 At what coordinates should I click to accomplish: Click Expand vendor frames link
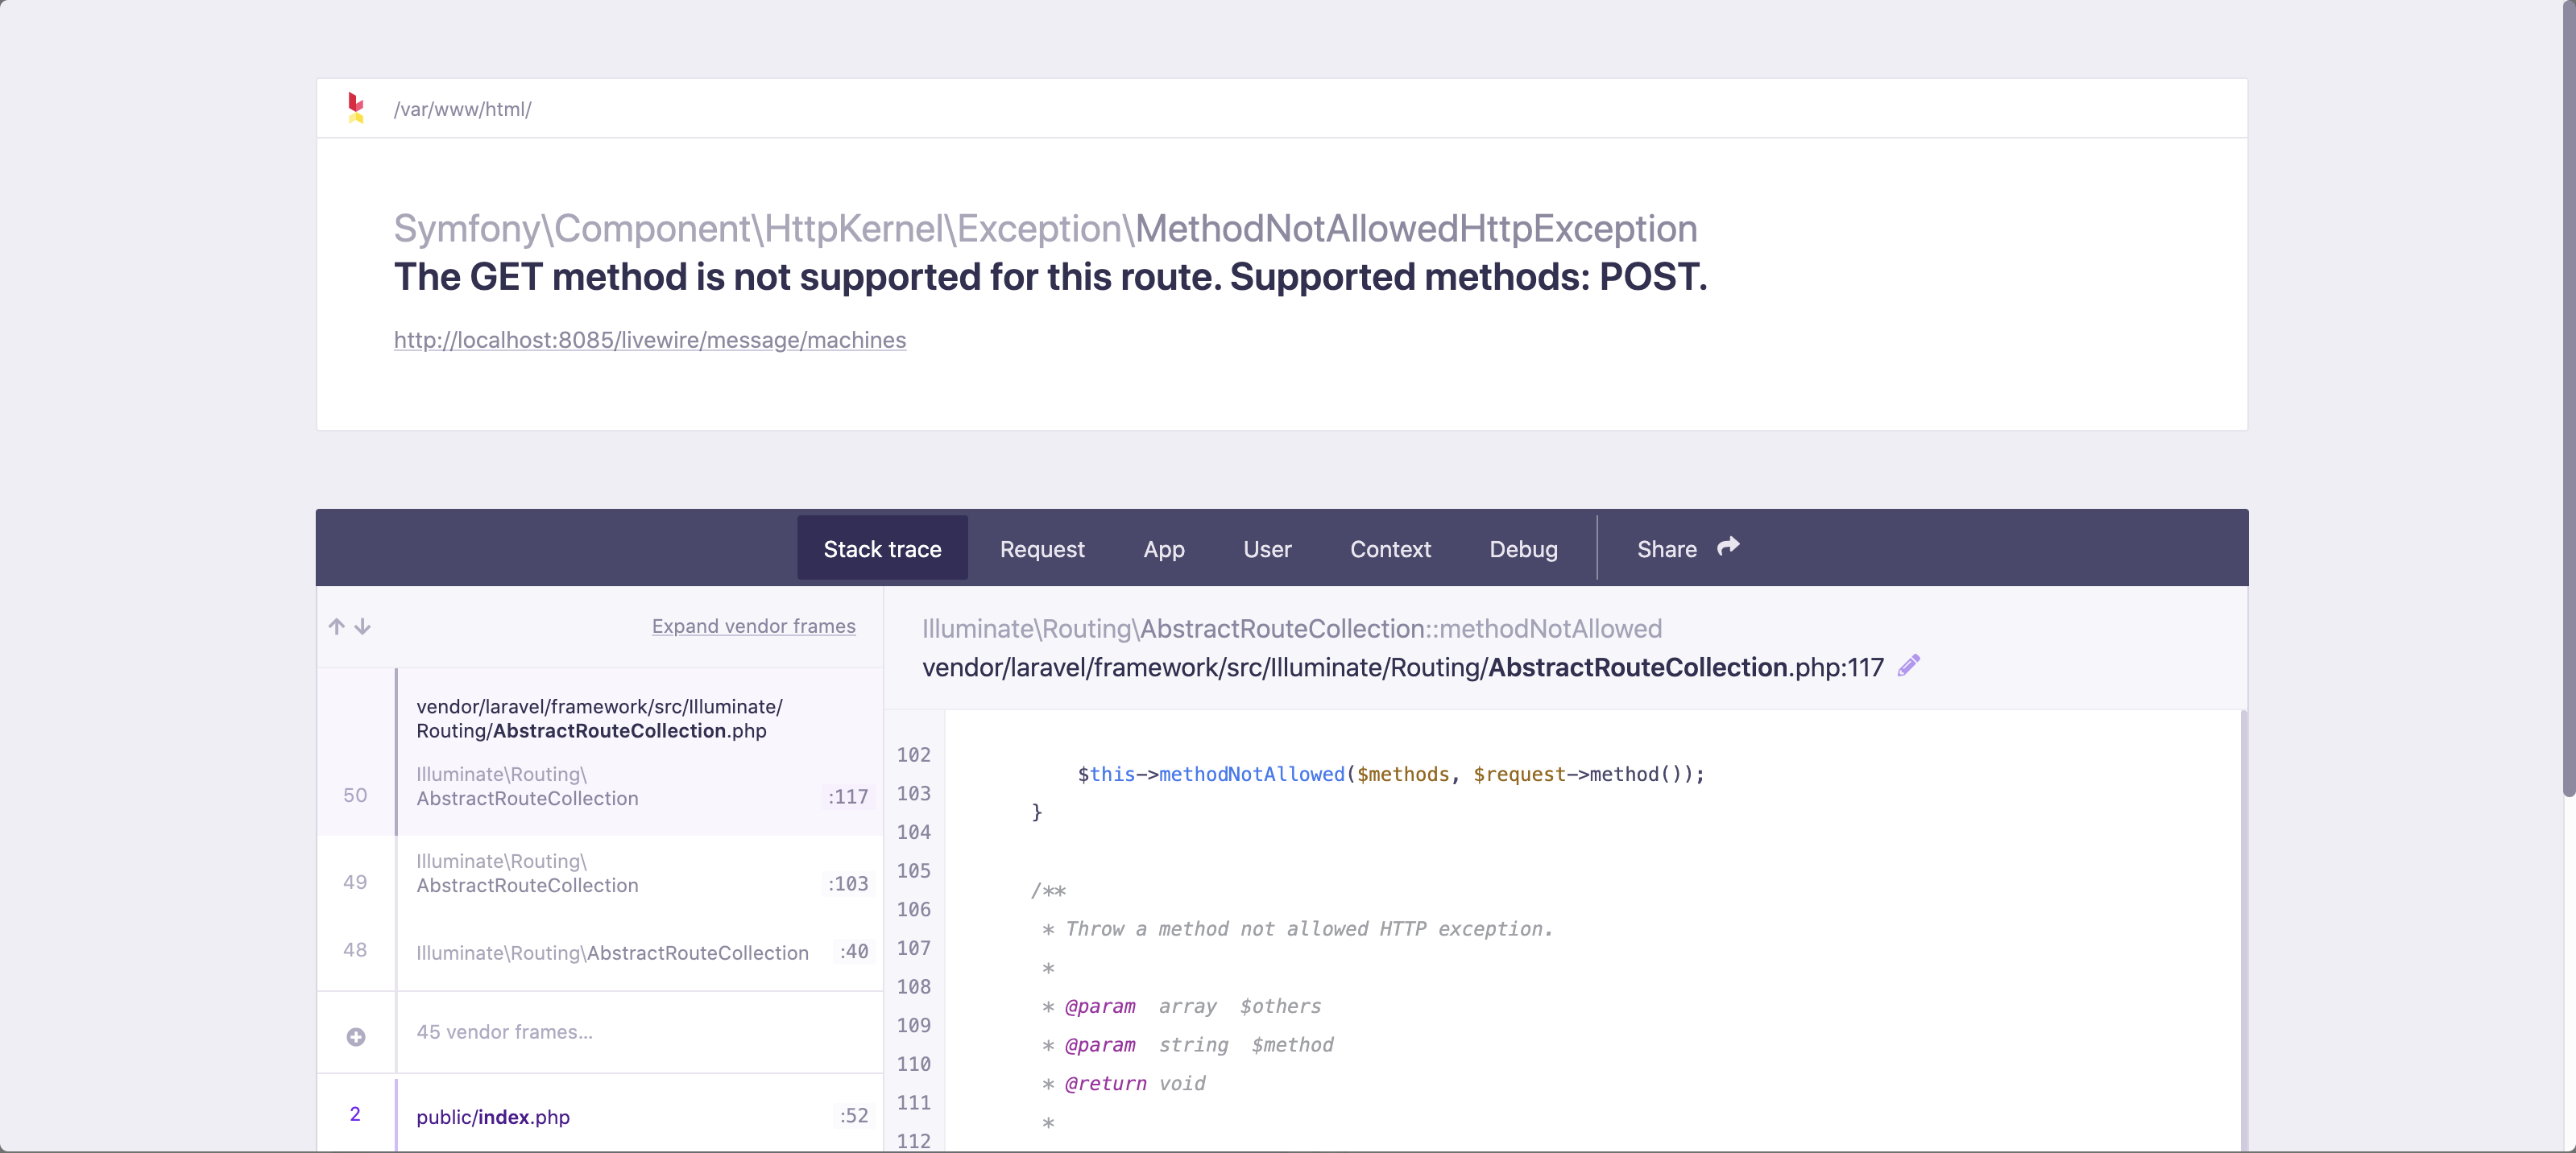(x=753, y=626)
